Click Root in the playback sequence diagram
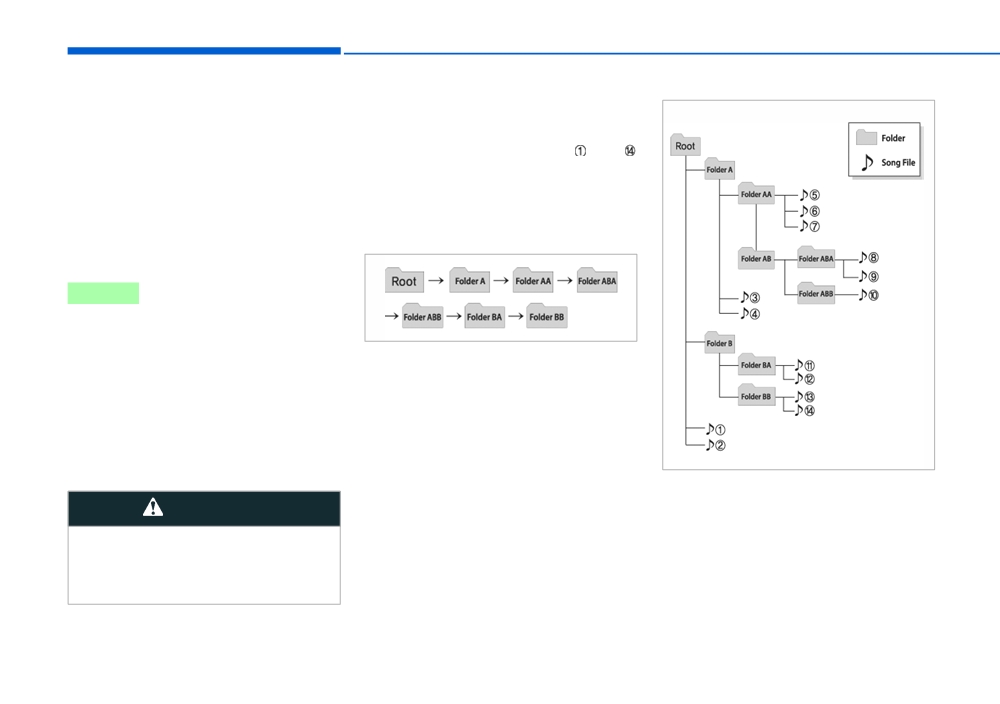 pos(404,281)
